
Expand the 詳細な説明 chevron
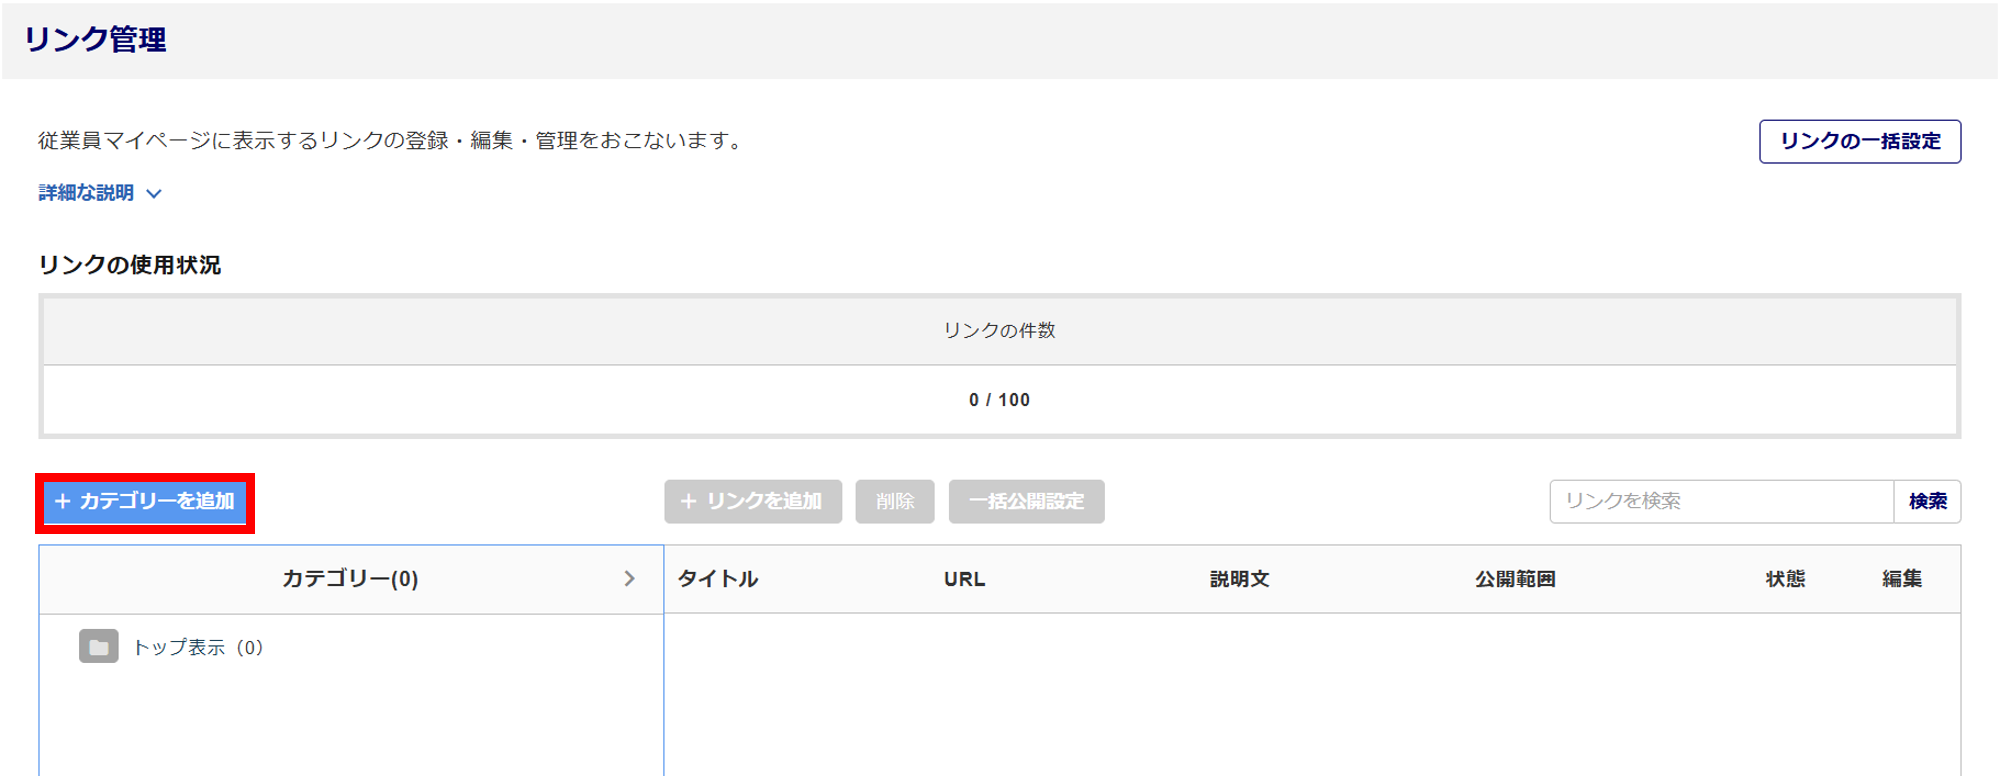pyautogui.click(x=154, y=194)
